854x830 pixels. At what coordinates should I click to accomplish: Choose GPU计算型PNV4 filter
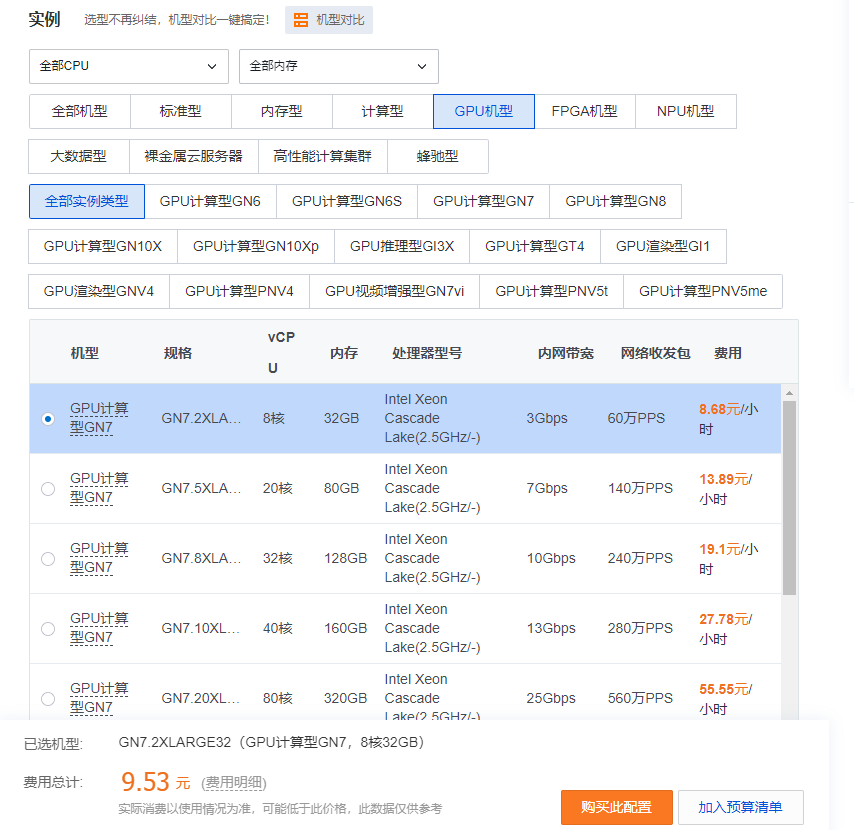(240, 292)
